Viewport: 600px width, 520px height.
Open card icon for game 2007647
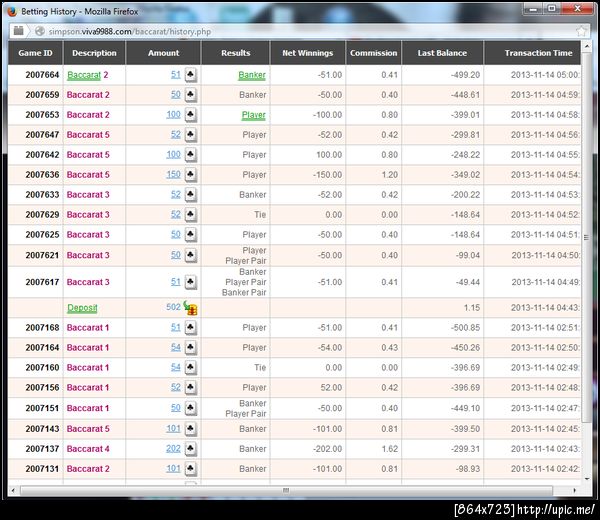191,134
